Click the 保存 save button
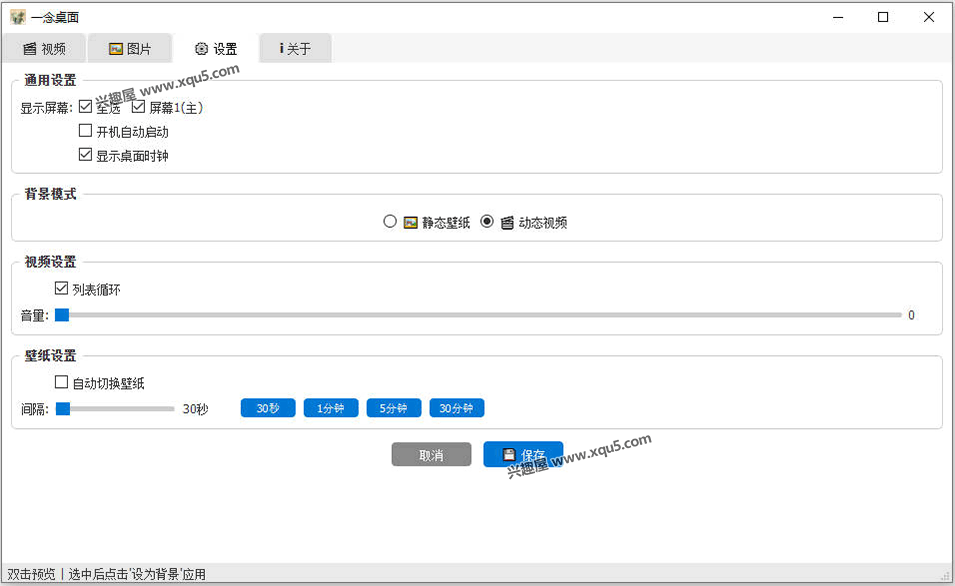Screen dimensions: 955x586 pyautogui.click(x=523, y=454)
